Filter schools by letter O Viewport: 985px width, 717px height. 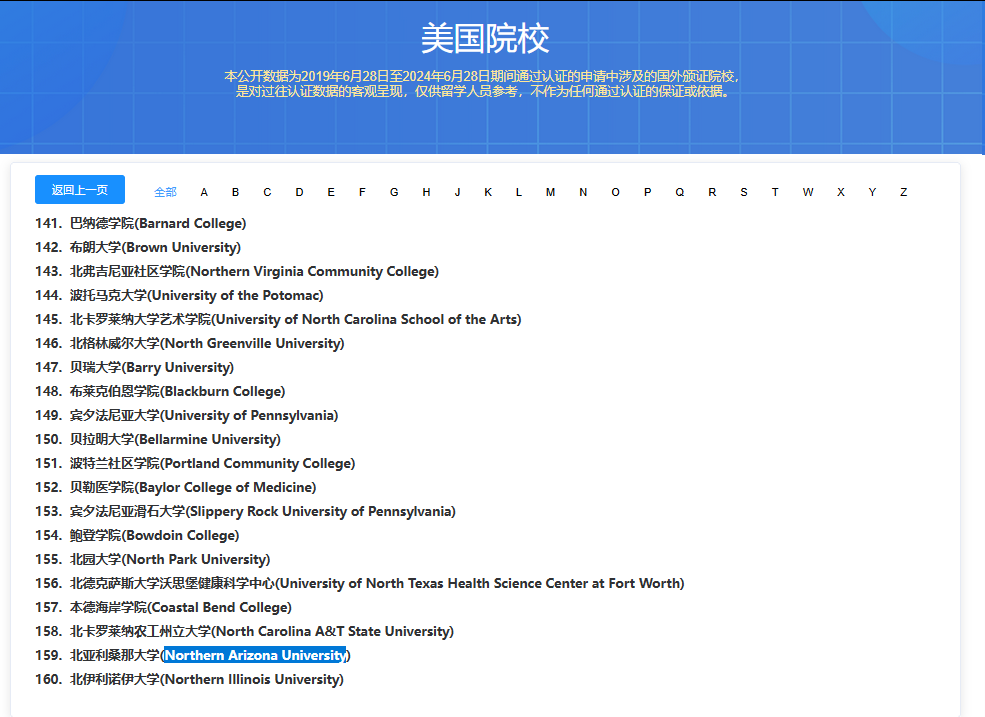point(616,192)
